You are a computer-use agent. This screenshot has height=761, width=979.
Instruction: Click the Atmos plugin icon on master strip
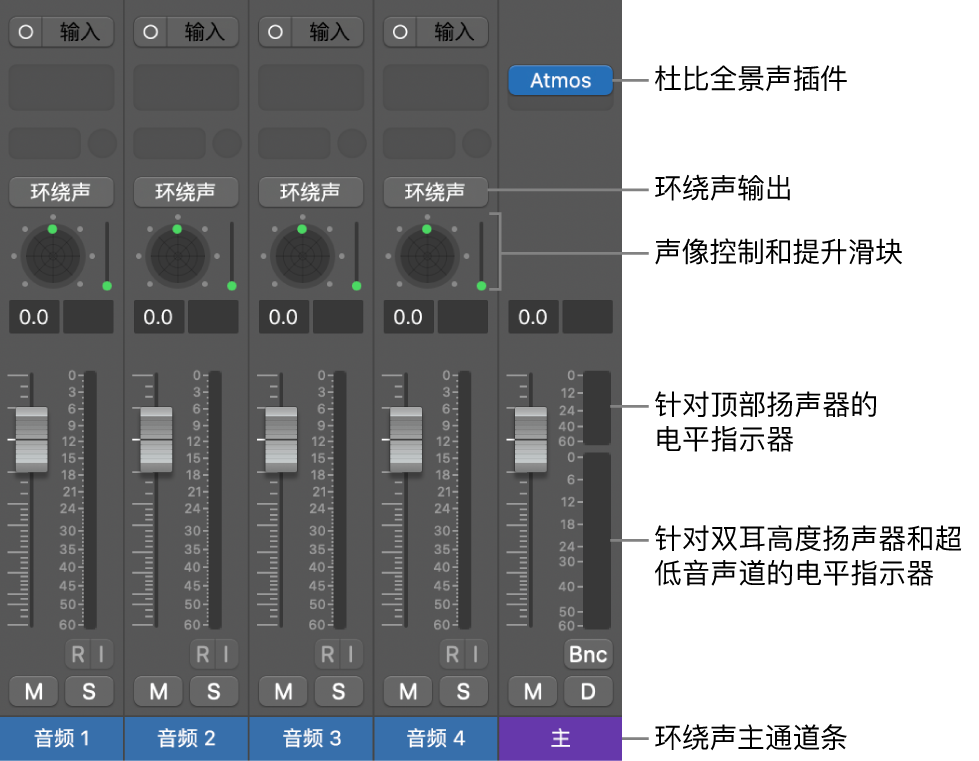coord(560,81)
